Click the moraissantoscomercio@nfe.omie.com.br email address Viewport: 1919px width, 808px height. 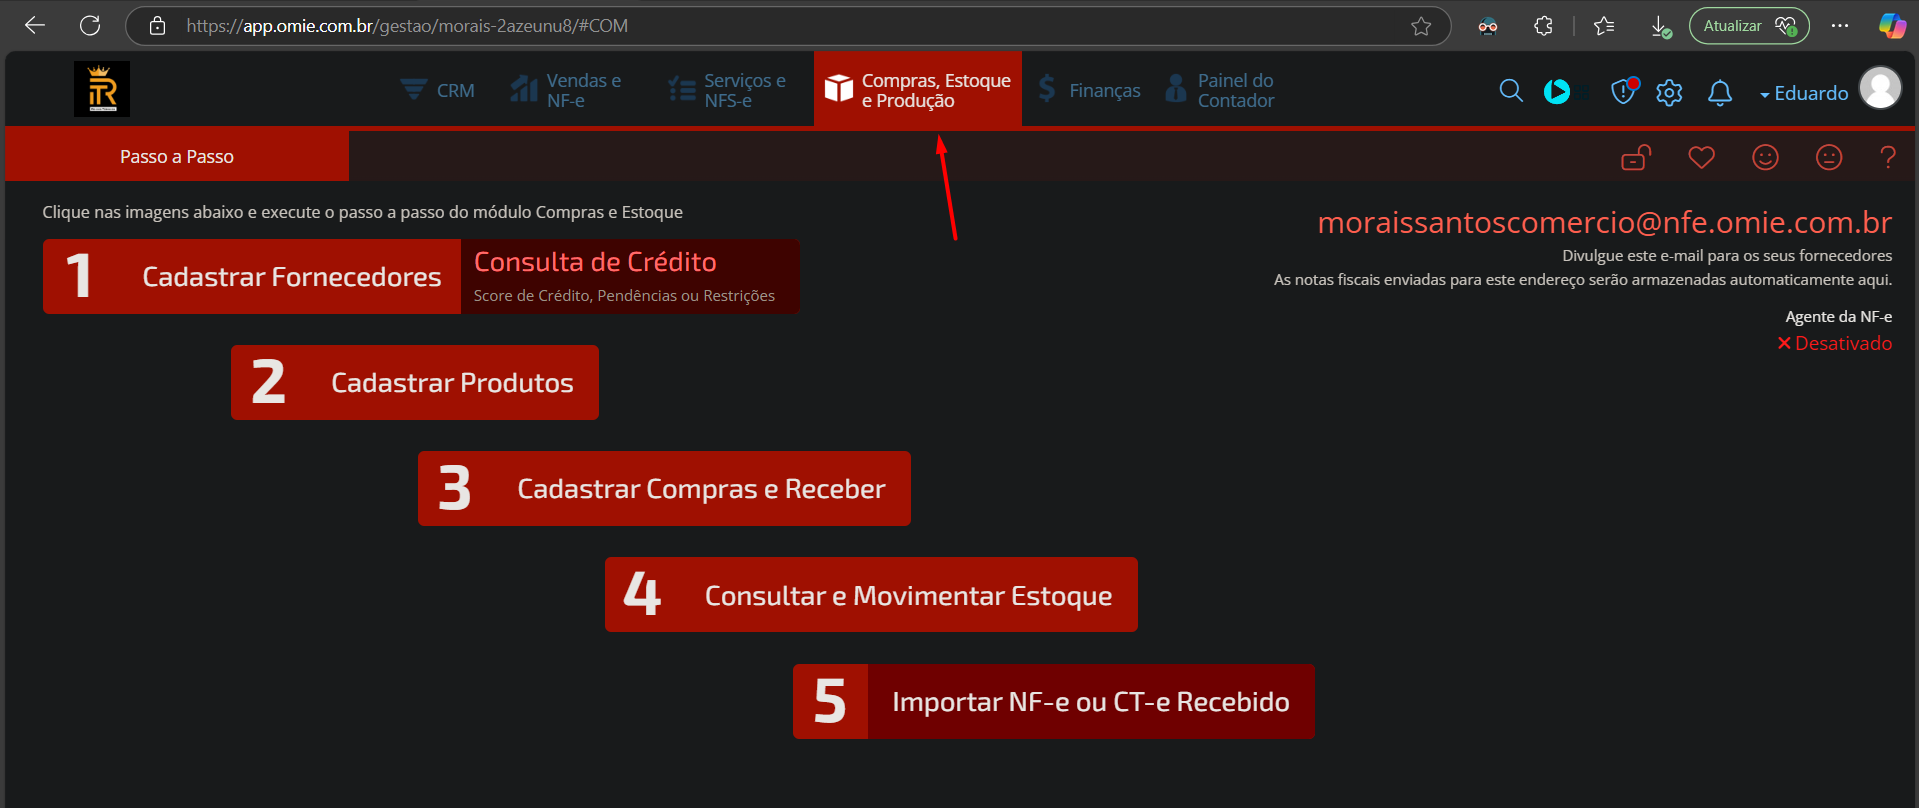[x=1604, y=222]
